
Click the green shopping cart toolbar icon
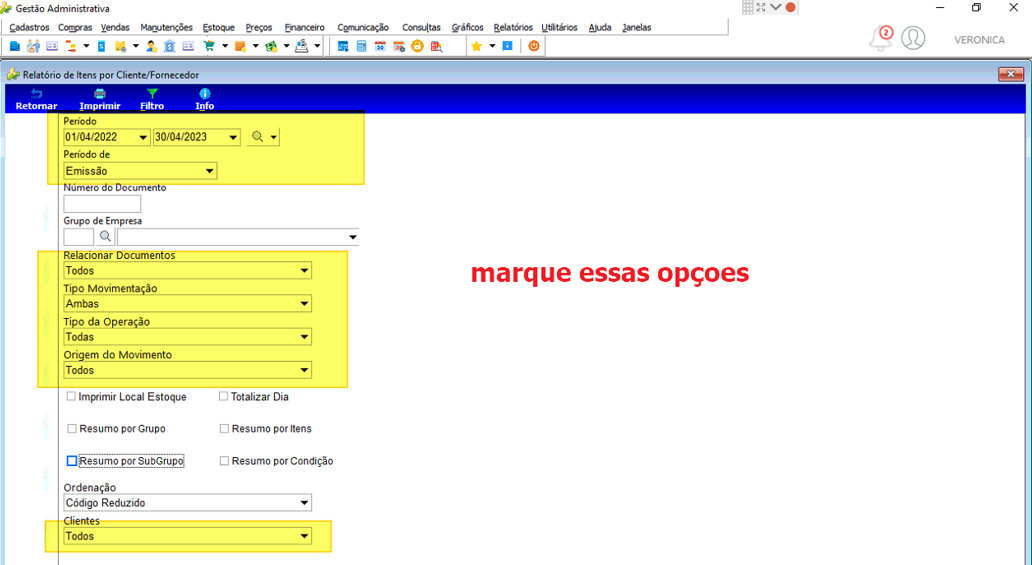(x=209, y=46)
